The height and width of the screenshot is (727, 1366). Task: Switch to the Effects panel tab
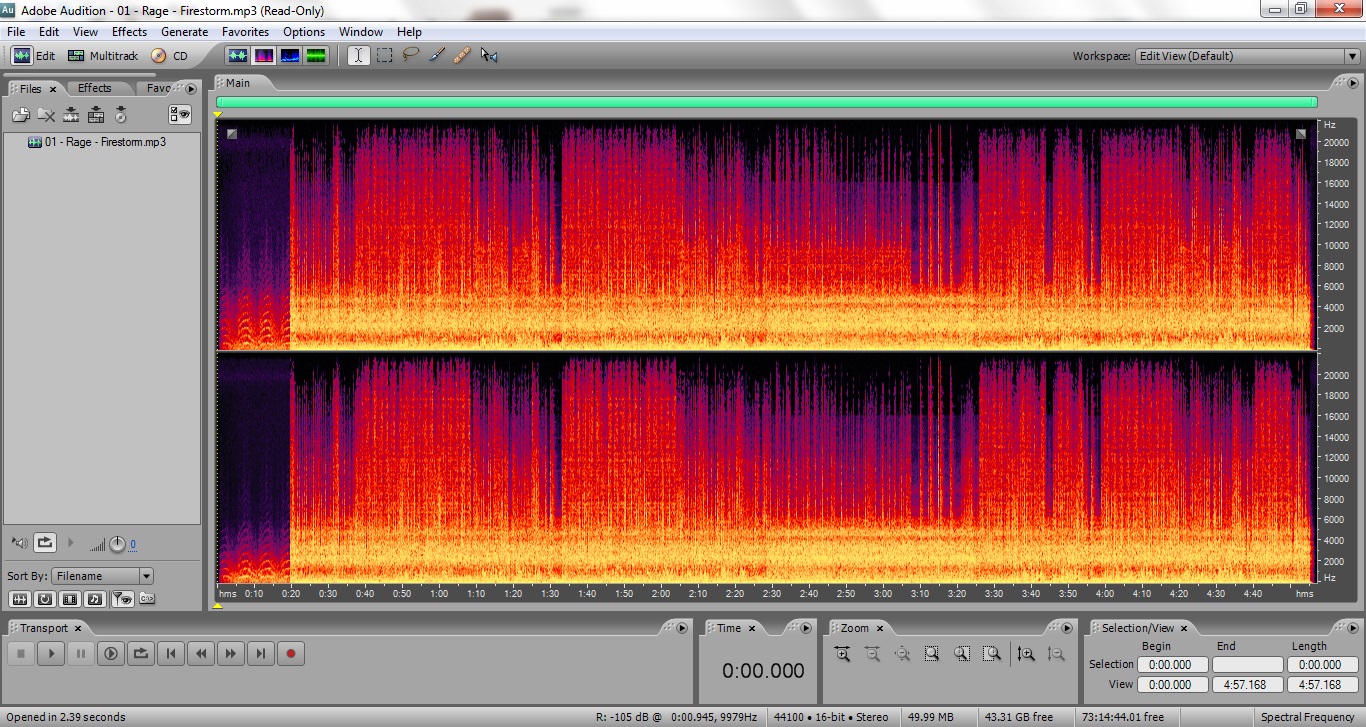pos(95,88)
